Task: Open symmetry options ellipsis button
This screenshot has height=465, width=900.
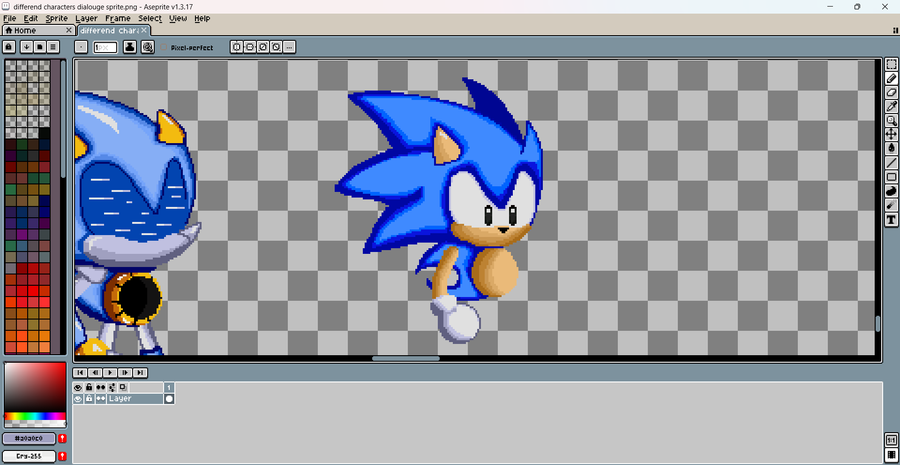Action: point(289,47)
